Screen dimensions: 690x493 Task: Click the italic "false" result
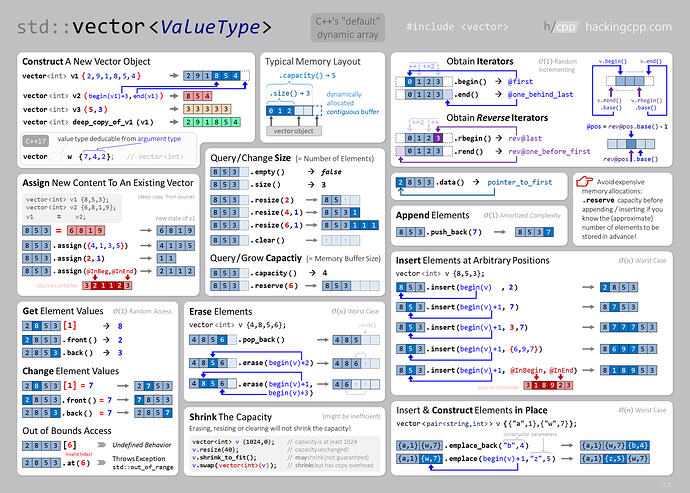coord(331,172)
